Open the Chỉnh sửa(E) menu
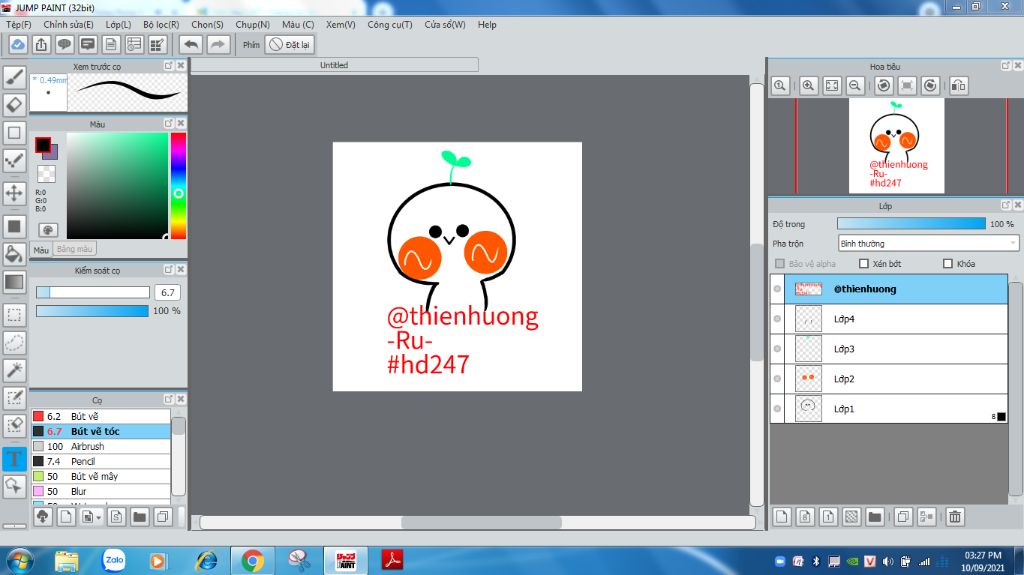This screenshot has height=575, width=1024. pos(69,25)
